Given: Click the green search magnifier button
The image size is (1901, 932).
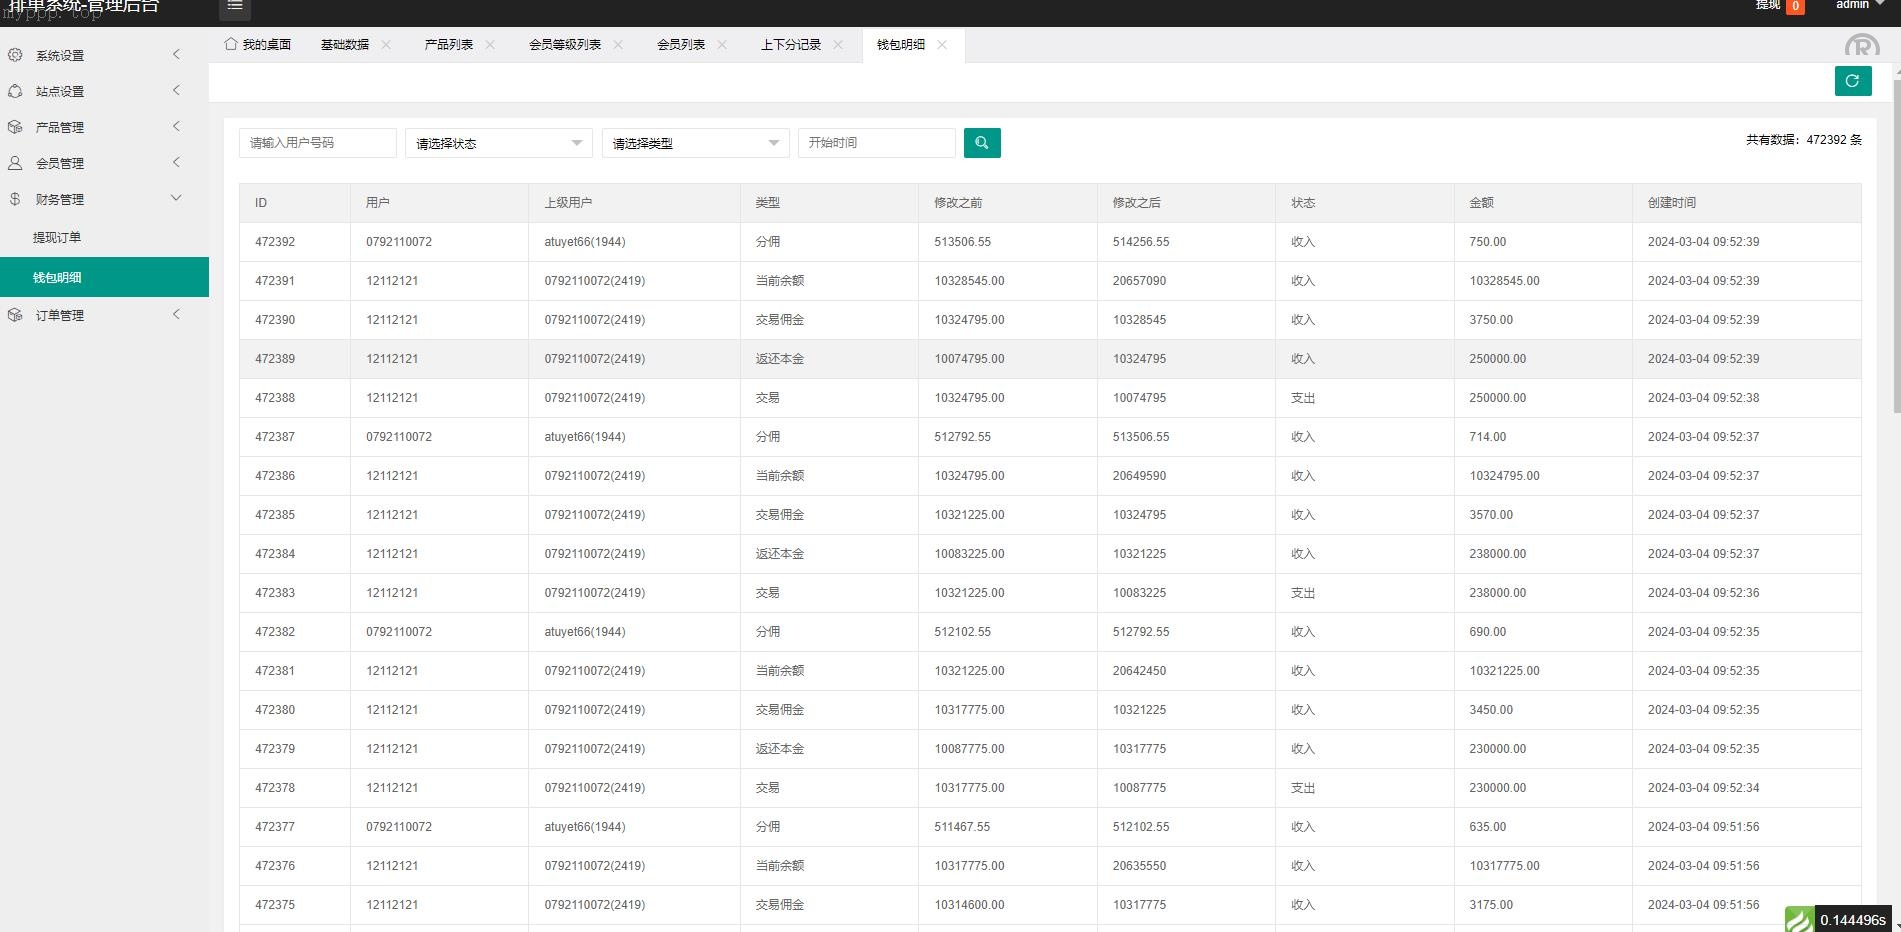Looking at the screenshot, I should click(981, 143).
